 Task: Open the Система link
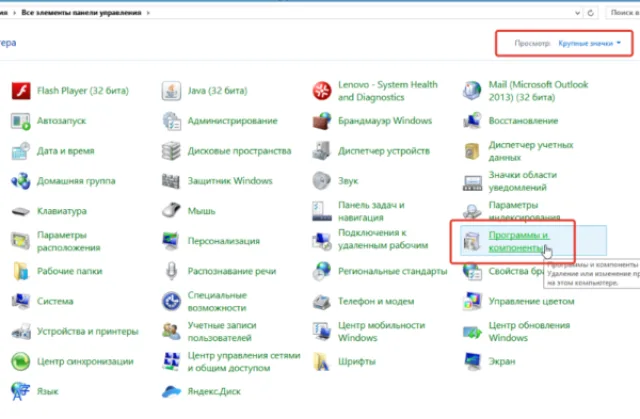(x=55, y=301)
